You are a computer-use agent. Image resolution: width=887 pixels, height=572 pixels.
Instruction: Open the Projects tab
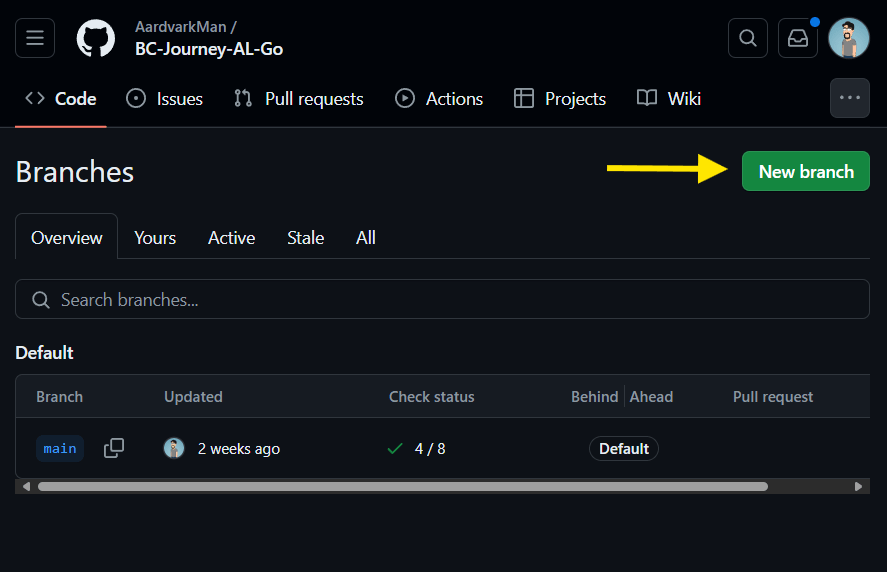(560, 99)
